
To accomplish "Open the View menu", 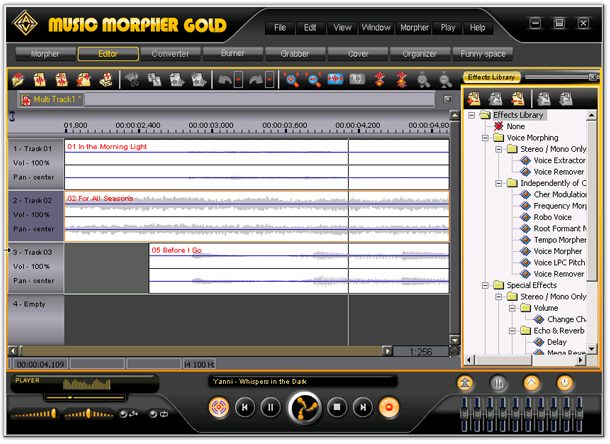I will point(342,28).
